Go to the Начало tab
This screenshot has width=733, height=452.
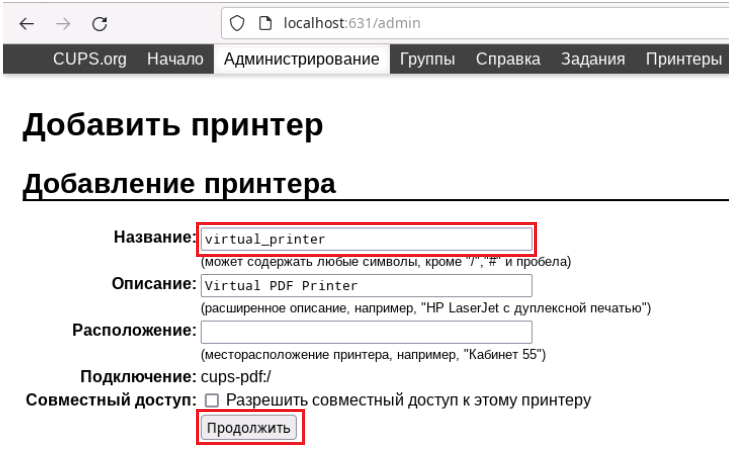(x=175, y=59)
